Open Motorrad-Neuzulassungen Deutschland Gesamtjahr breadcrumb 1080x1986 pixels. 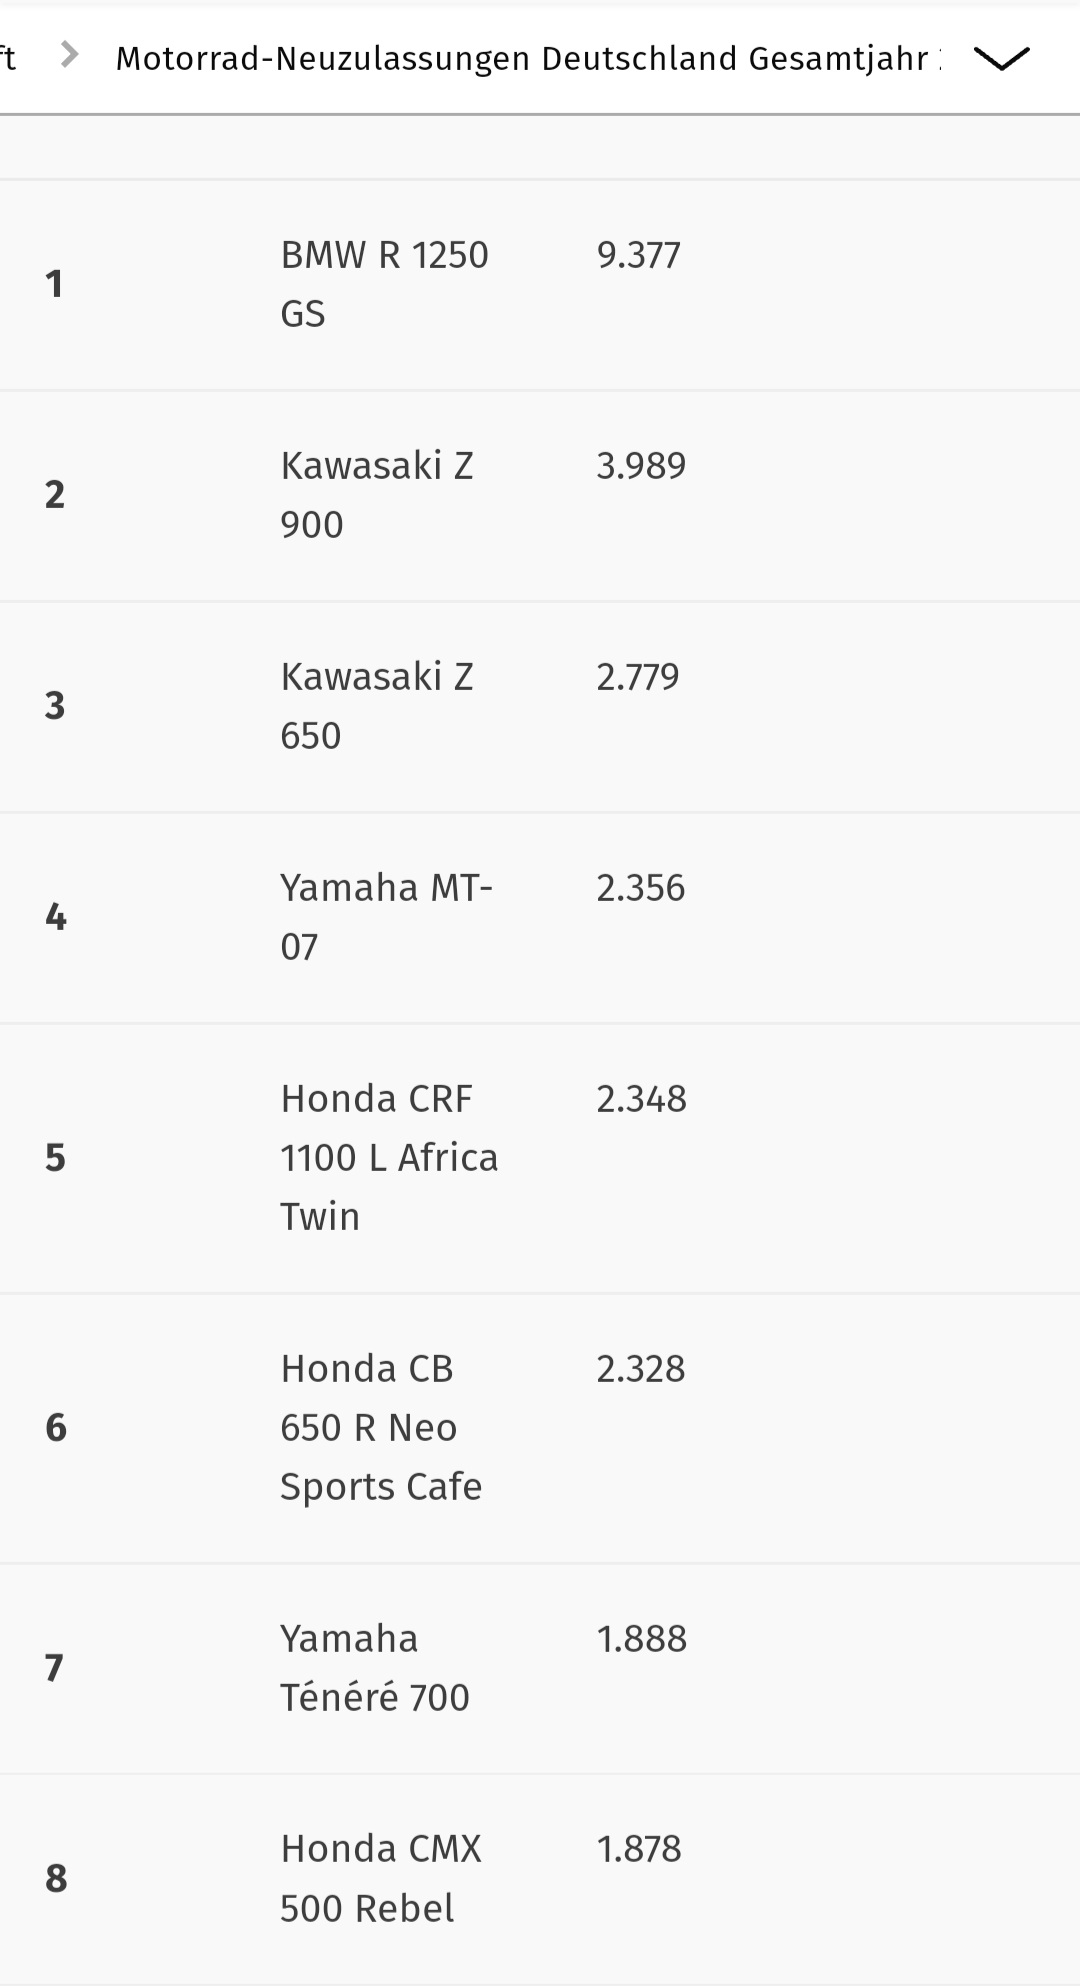coord(528,59)
